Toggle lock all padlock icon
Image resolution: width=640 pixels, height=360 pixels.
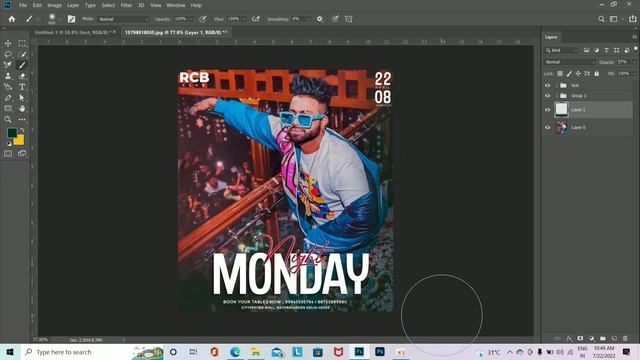coord(597,73)
